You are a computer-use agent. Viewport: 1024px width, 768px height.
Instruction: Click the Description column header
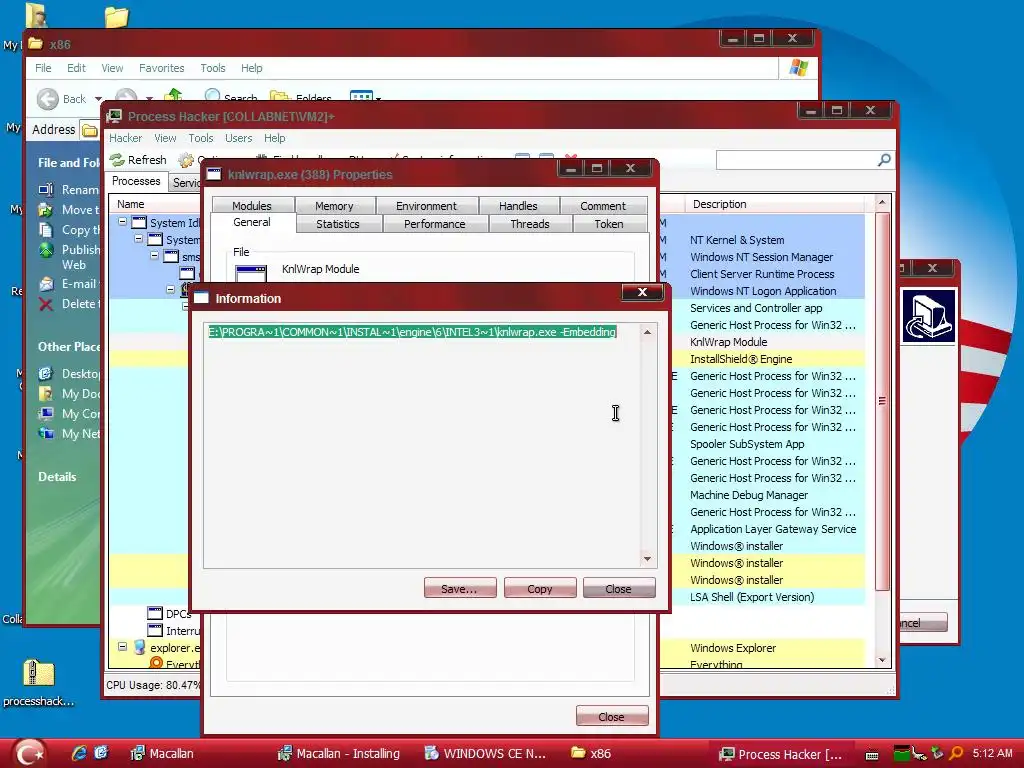click(x=775, y=204)
